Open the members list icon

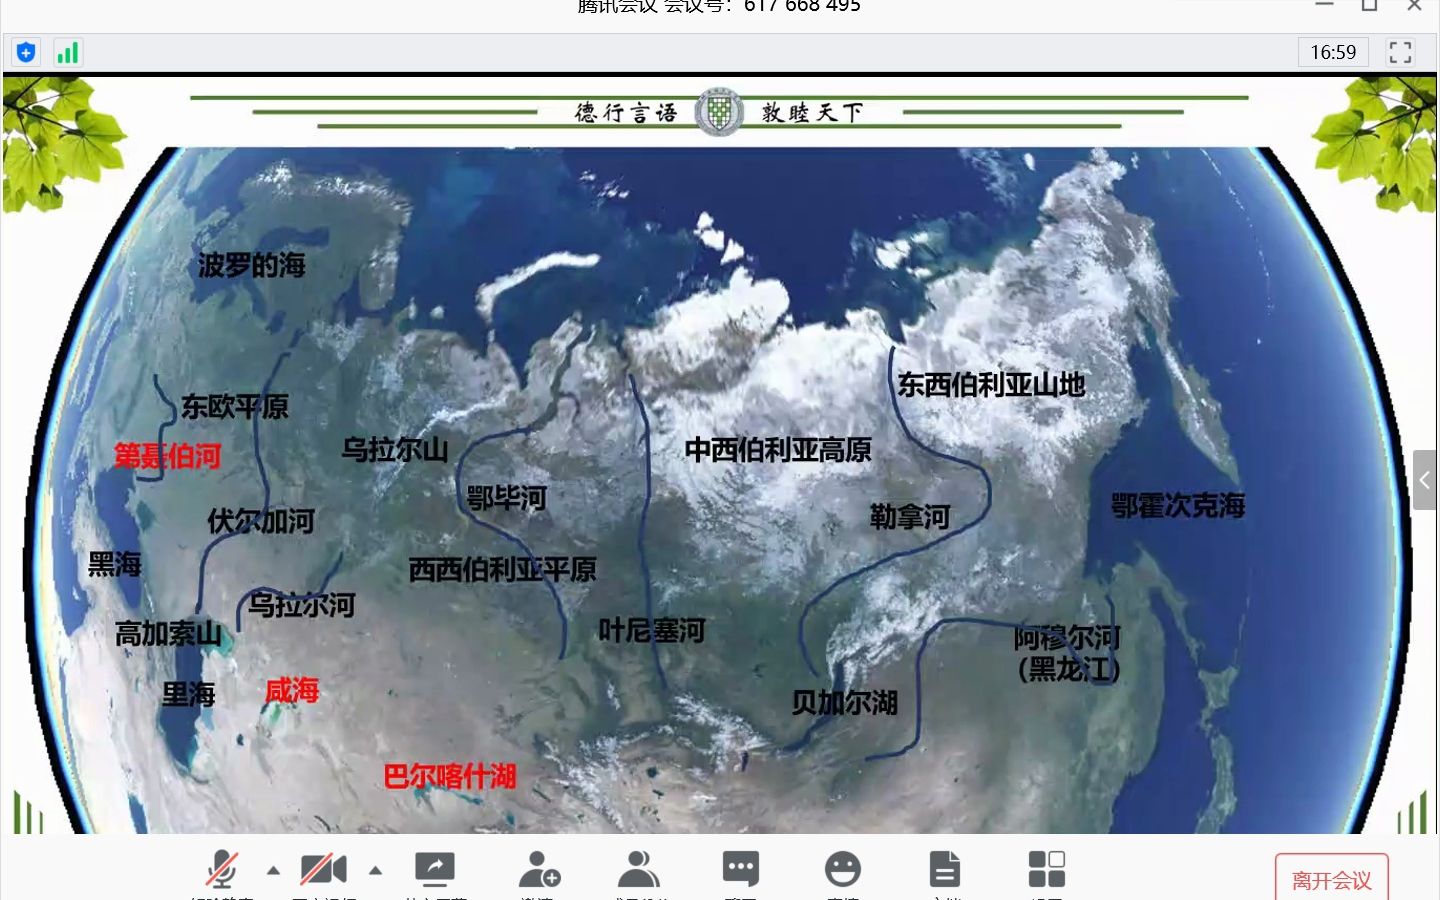(638, 868)
